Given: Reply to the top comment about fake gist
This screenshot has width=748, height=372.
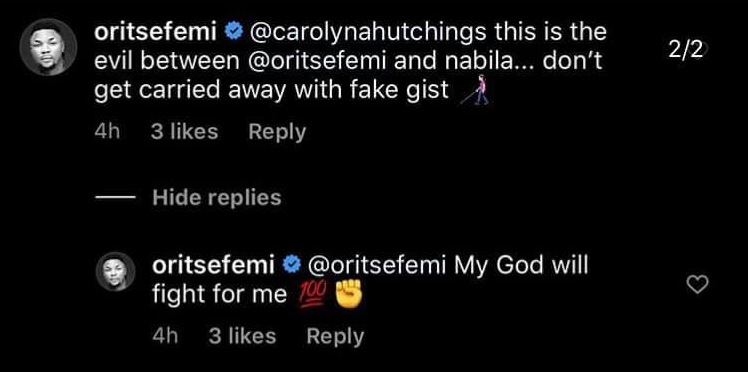Looking at the screenshot, I should pyautogui.click(x=277, y=132).
